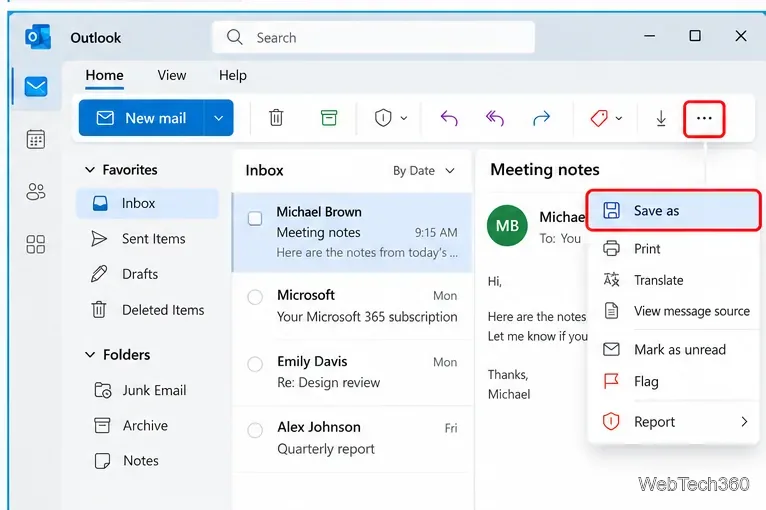Choose Flag from the menu

pyautogui.click(x=673, y=381)
